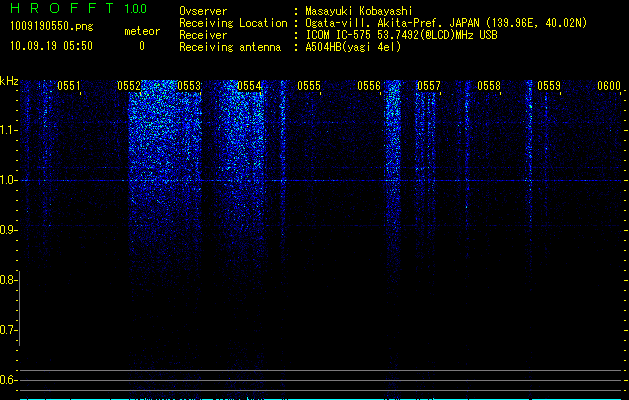The height and width of the screenshot is (400, 629).
Task: Click the Ovserver label
Action: 203,11
